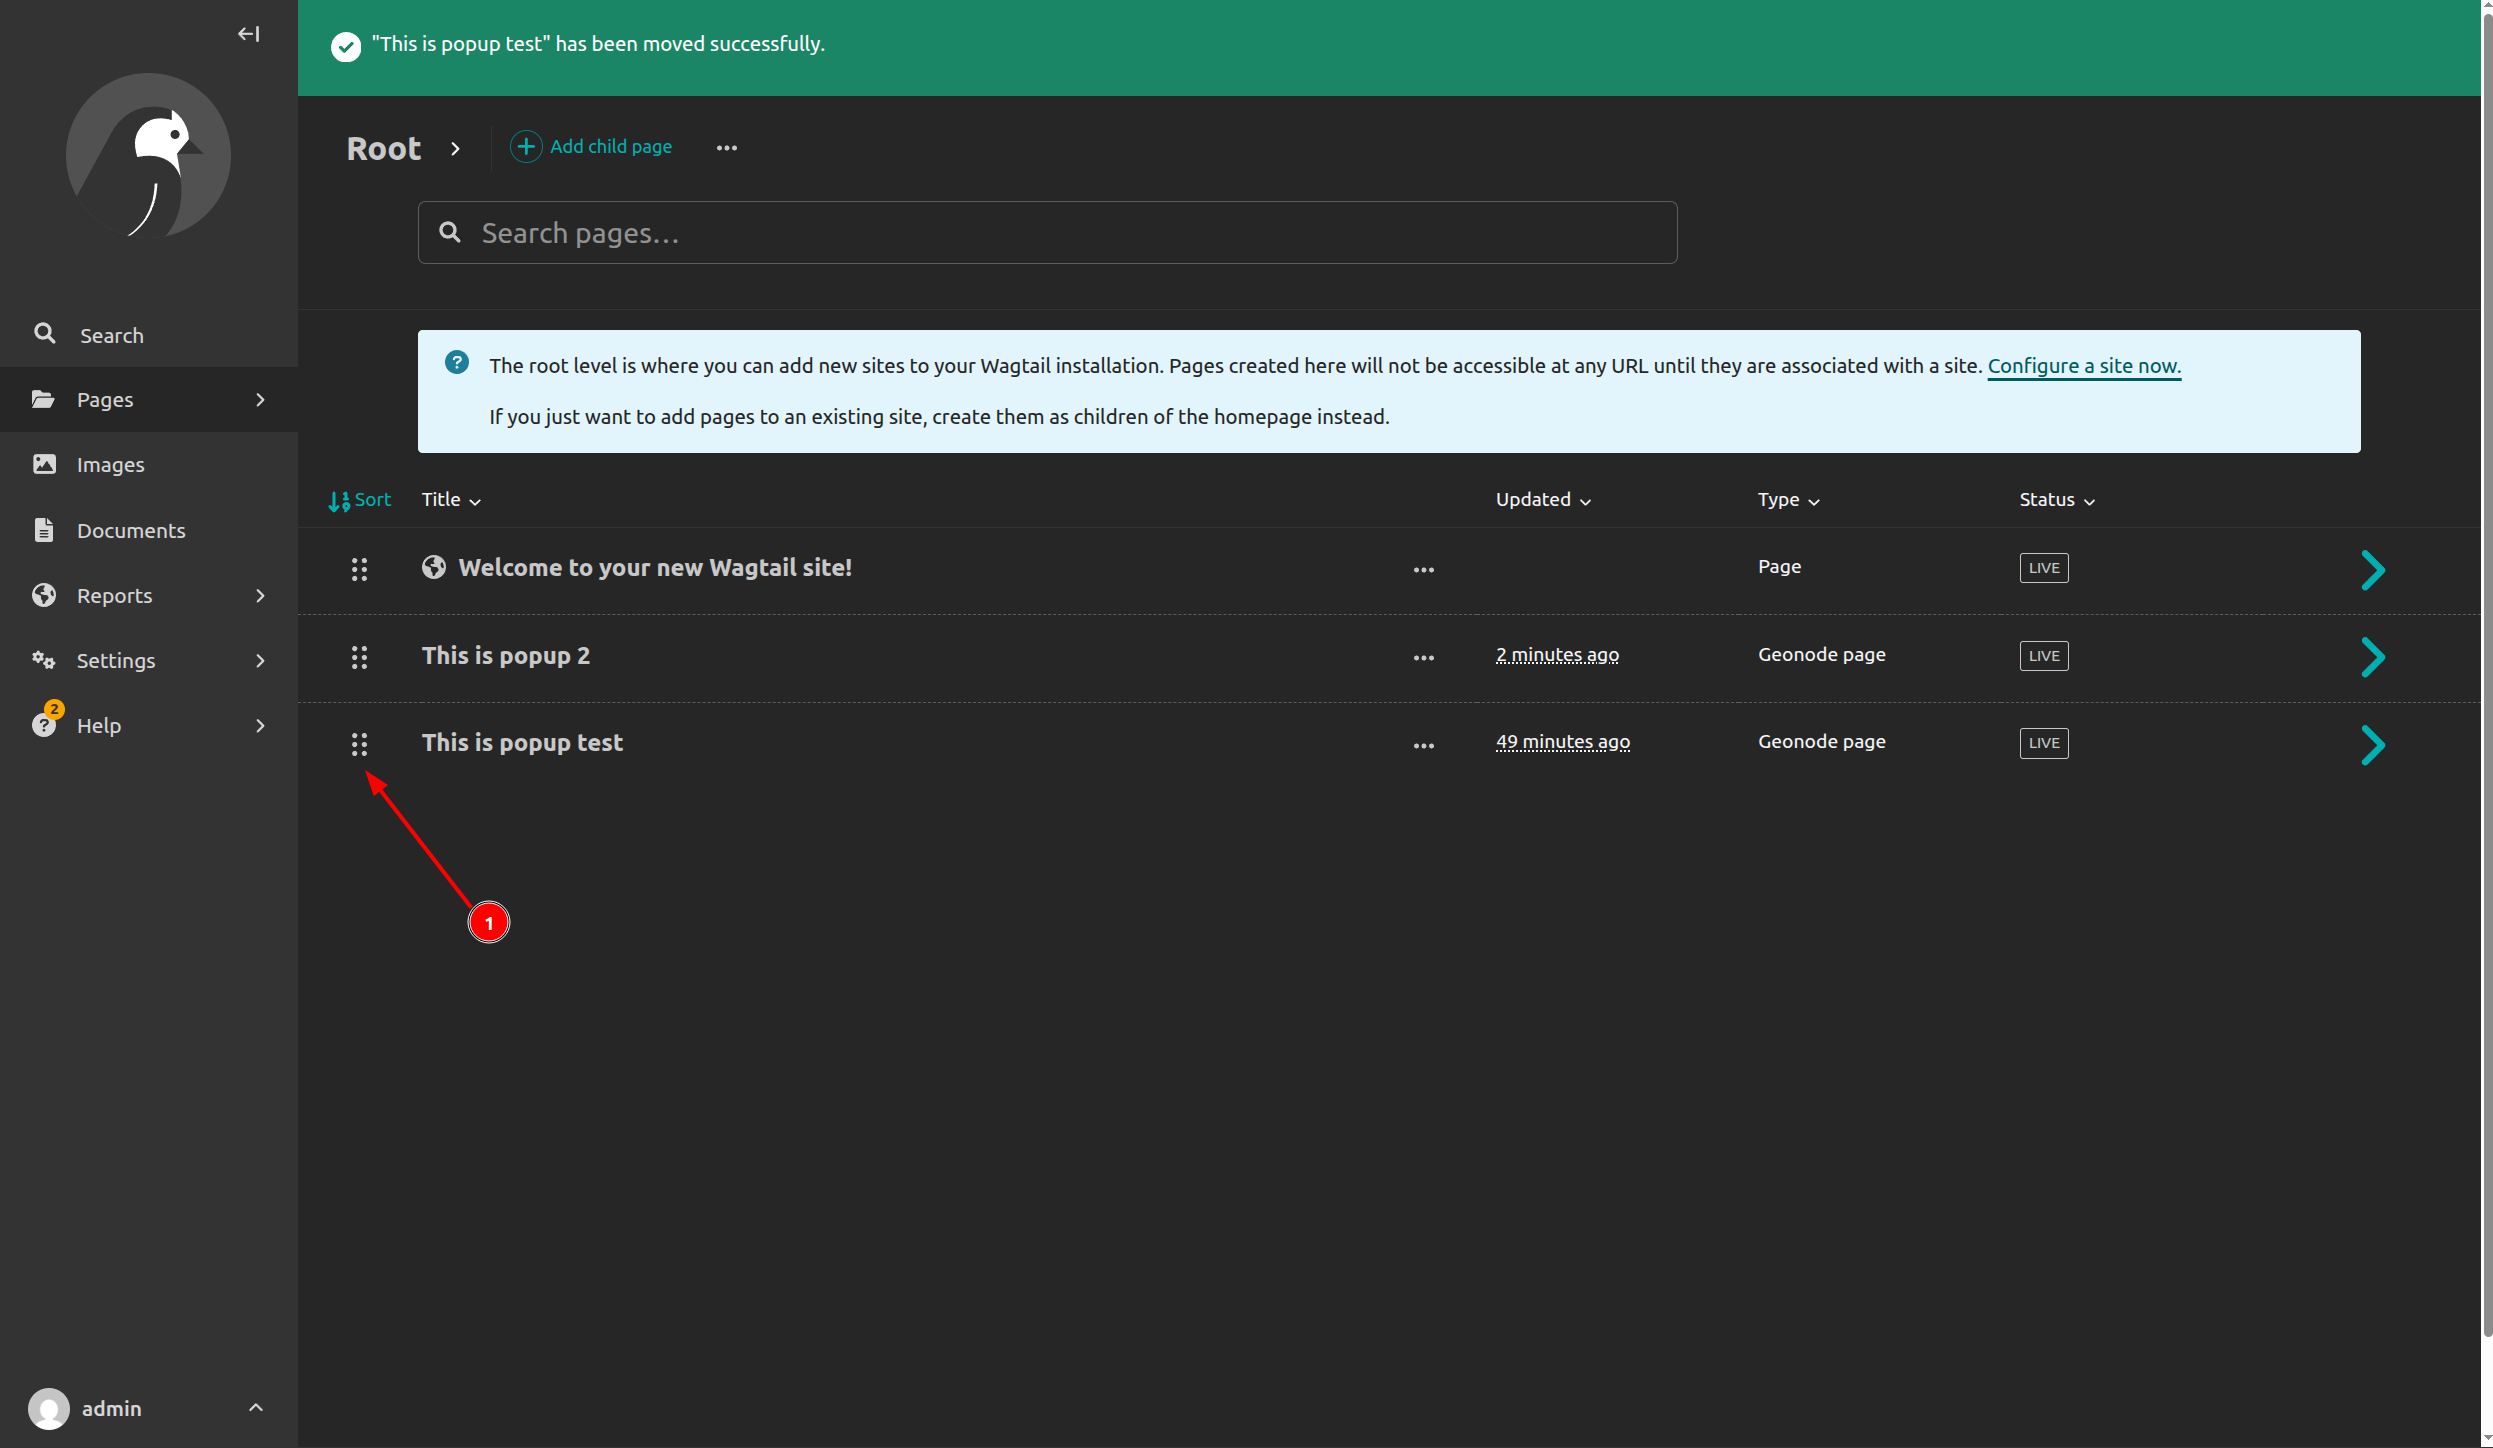The image size is (2493, 1448).
Task: Click the help icon in info banner
Action: (x=457, y=363)
